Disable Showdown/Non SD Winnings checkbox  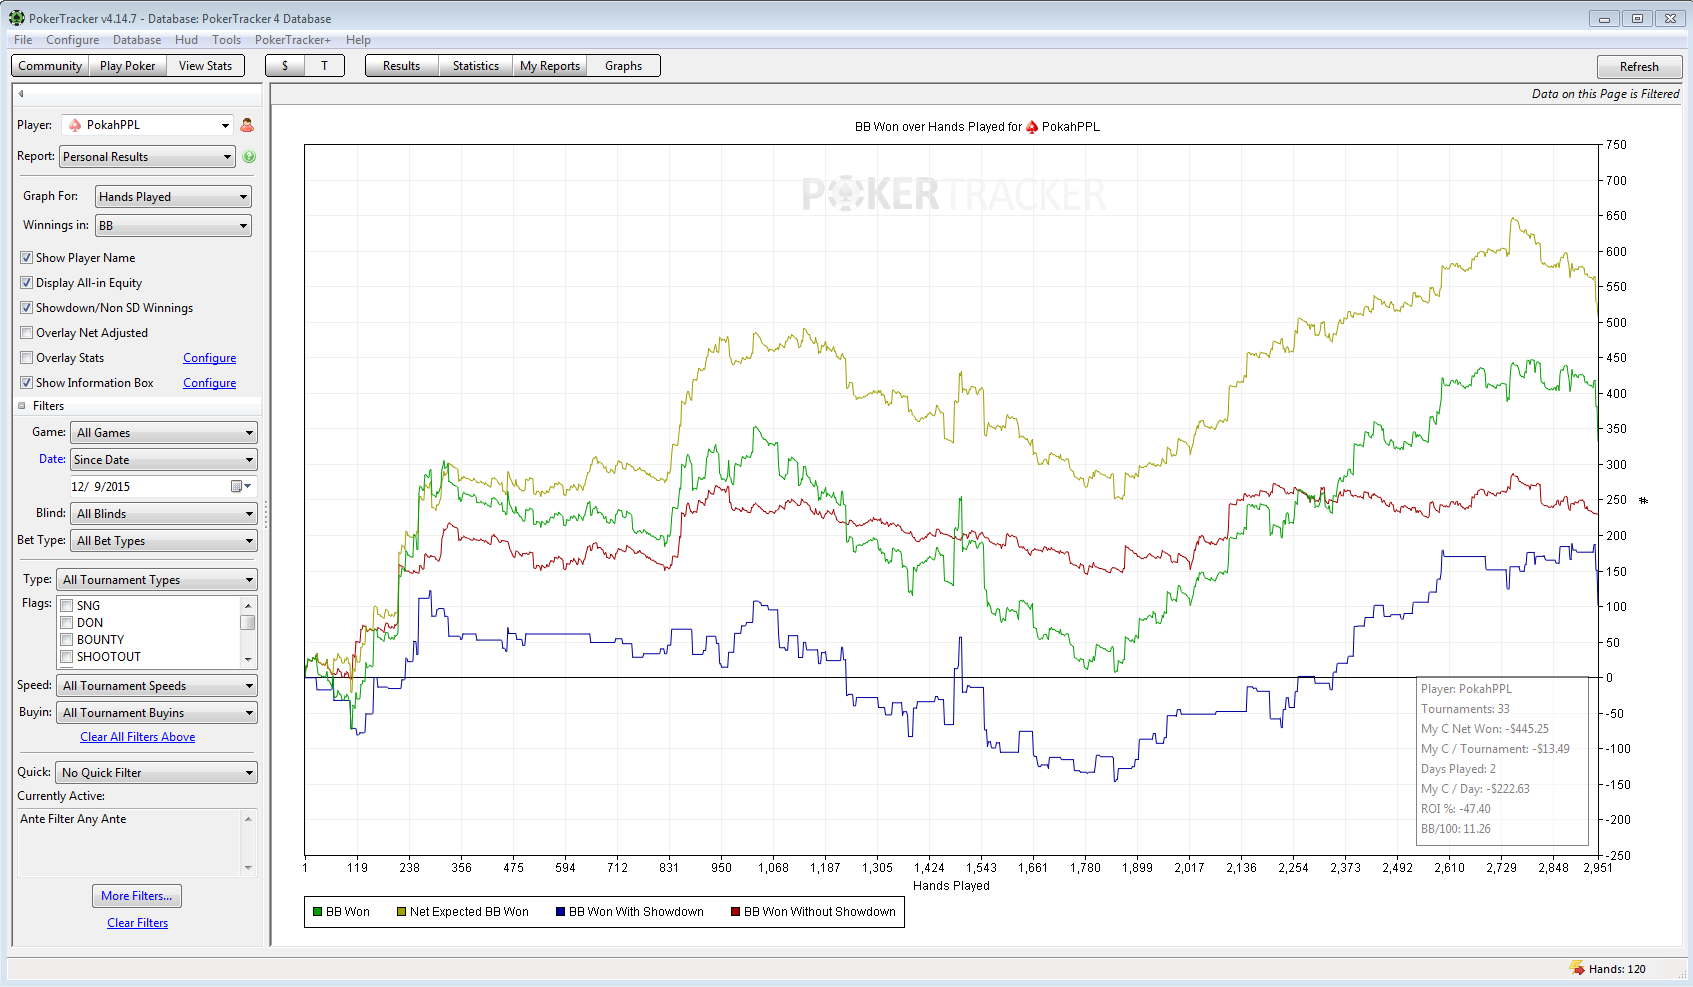point(27,308)
